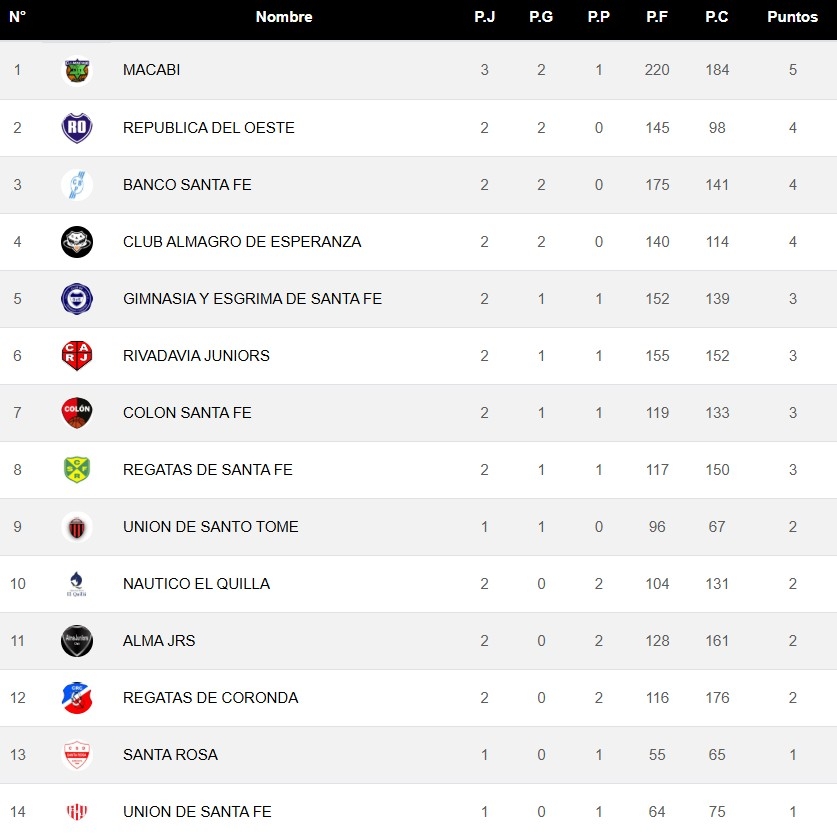Click the P.F column header
The image size is (837, 838).
(657, 17)
